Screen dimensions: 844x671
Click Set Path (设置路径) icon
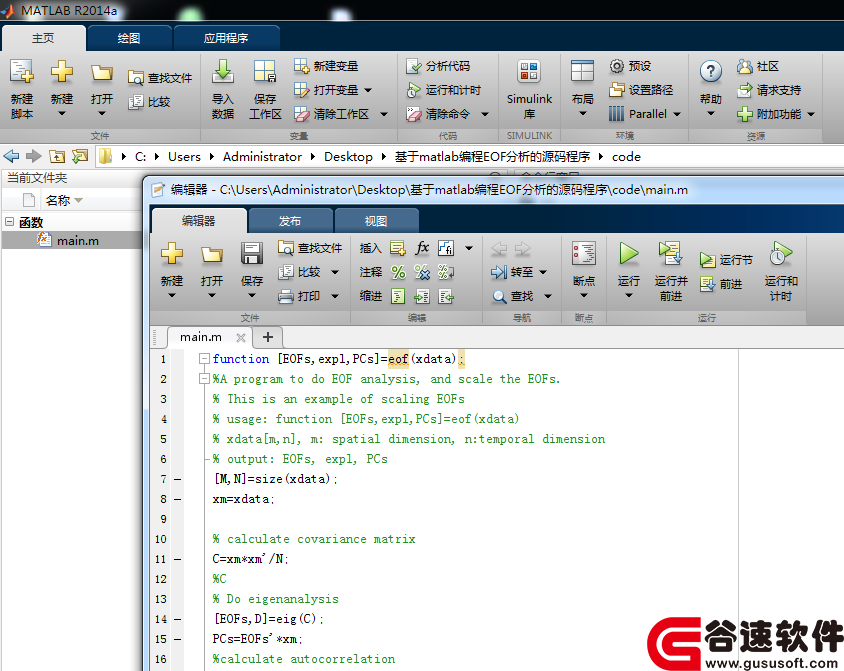pyautogui.click(x=616, y=90)
